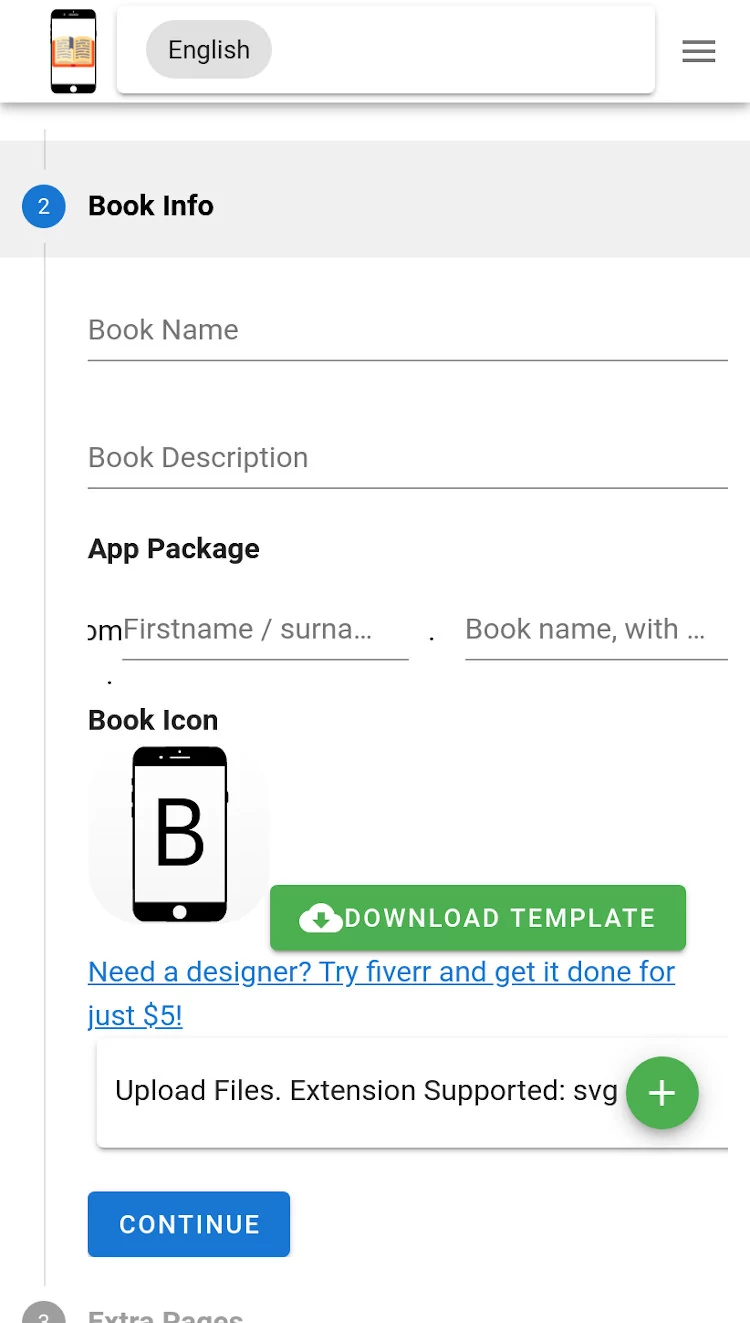Viewport: 750px width, 1323px height.
Task: Click the phone B book icon preview
Action: pyautogui.click(x=180, y=835)
